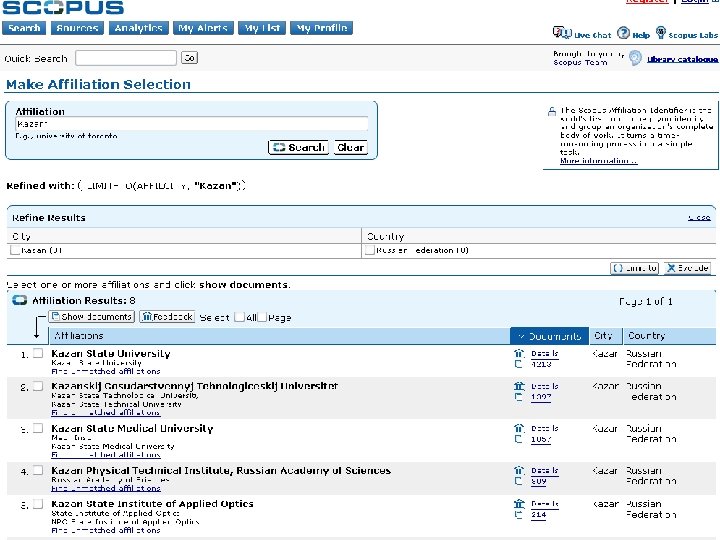Click details icon for Kazan Physical Technical Institute
The width and height of the screenshot is (720, 540).
tap(519, 470)
